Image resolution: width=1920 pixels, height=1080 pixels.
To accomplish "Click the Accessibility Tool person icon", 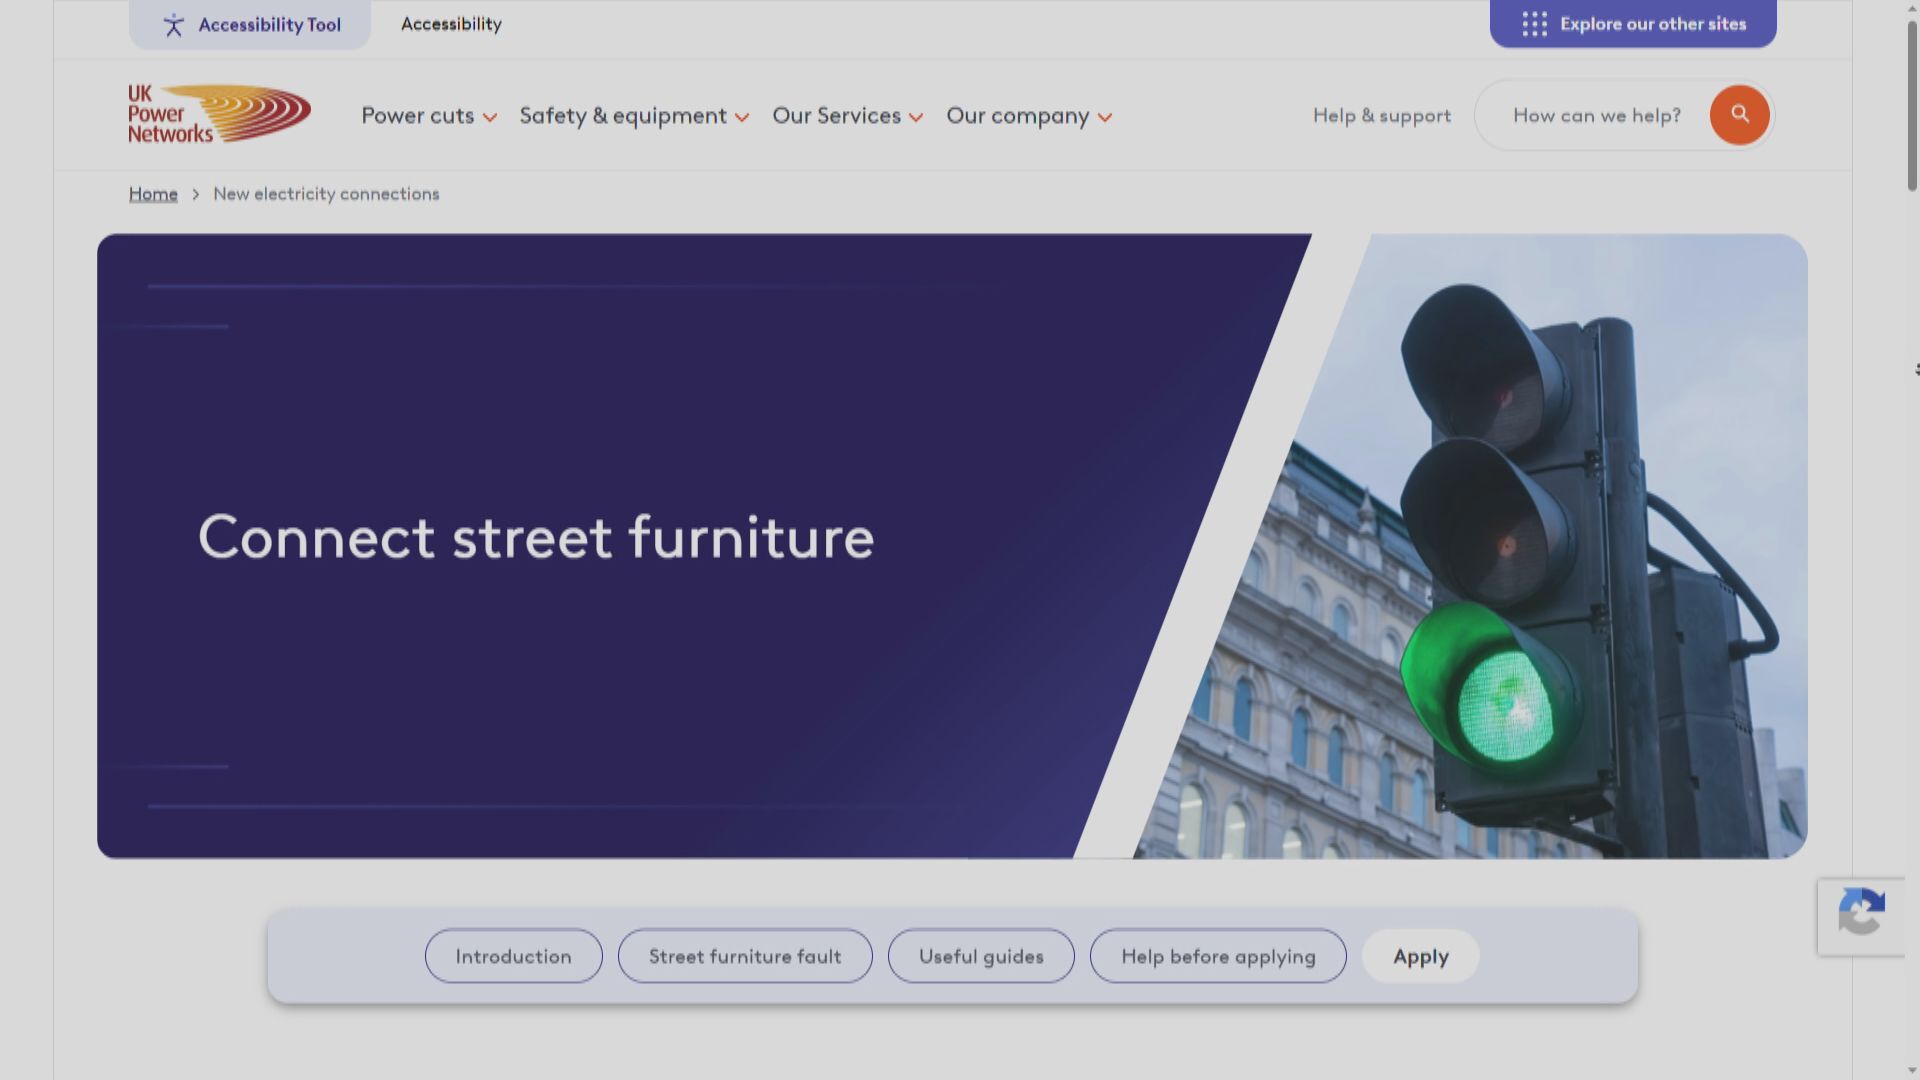I will tap(174, 25).
